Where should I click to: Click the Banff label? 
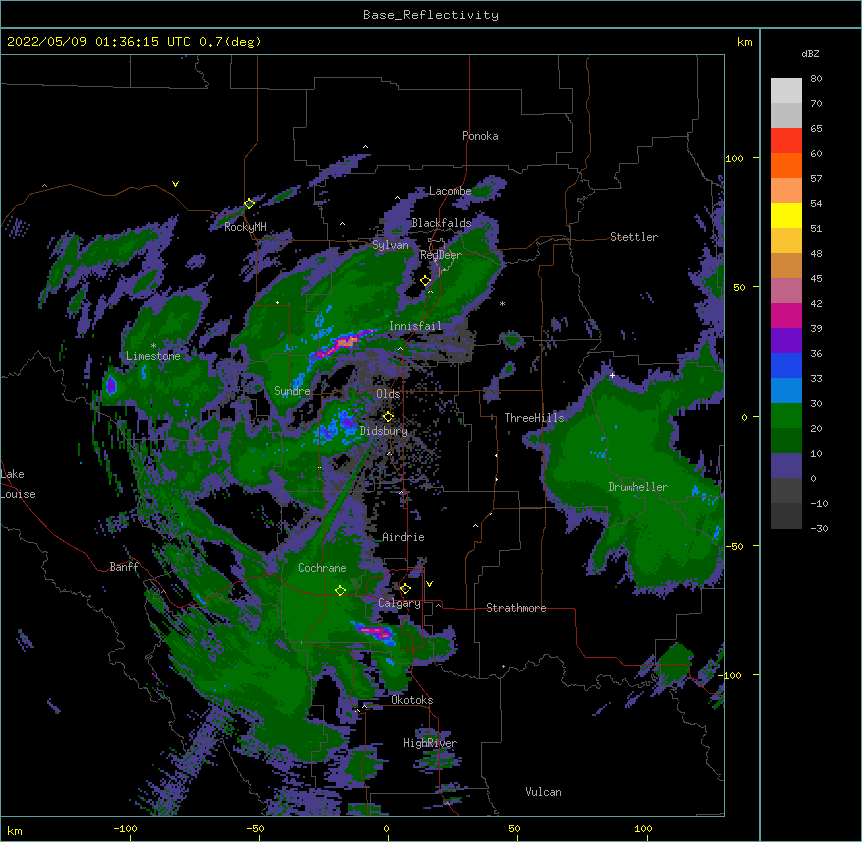[124, 567]
